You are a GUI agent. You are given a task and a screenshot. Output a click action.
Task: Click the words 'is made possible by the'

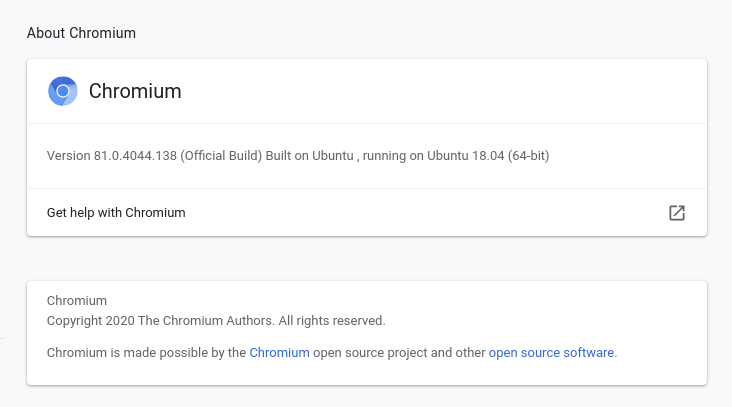[178, 352]
